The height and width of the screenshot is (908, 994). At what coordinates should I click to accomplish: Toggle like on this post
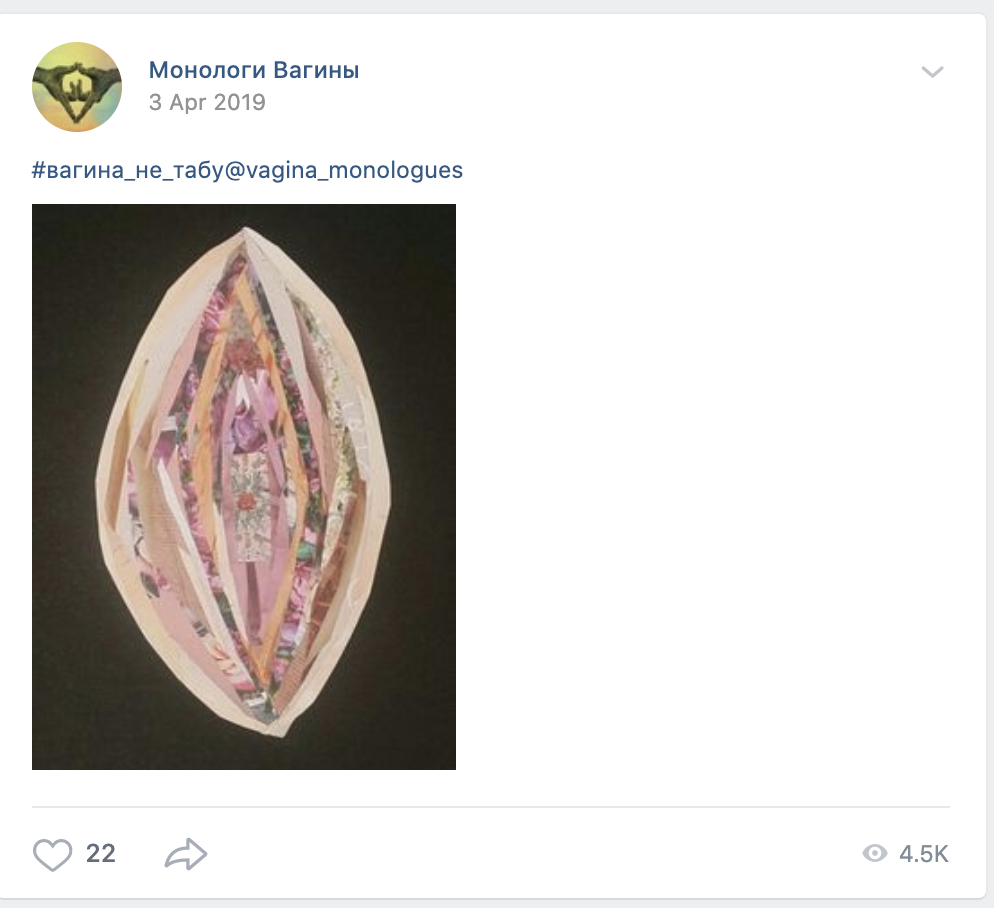pos(53,854)
